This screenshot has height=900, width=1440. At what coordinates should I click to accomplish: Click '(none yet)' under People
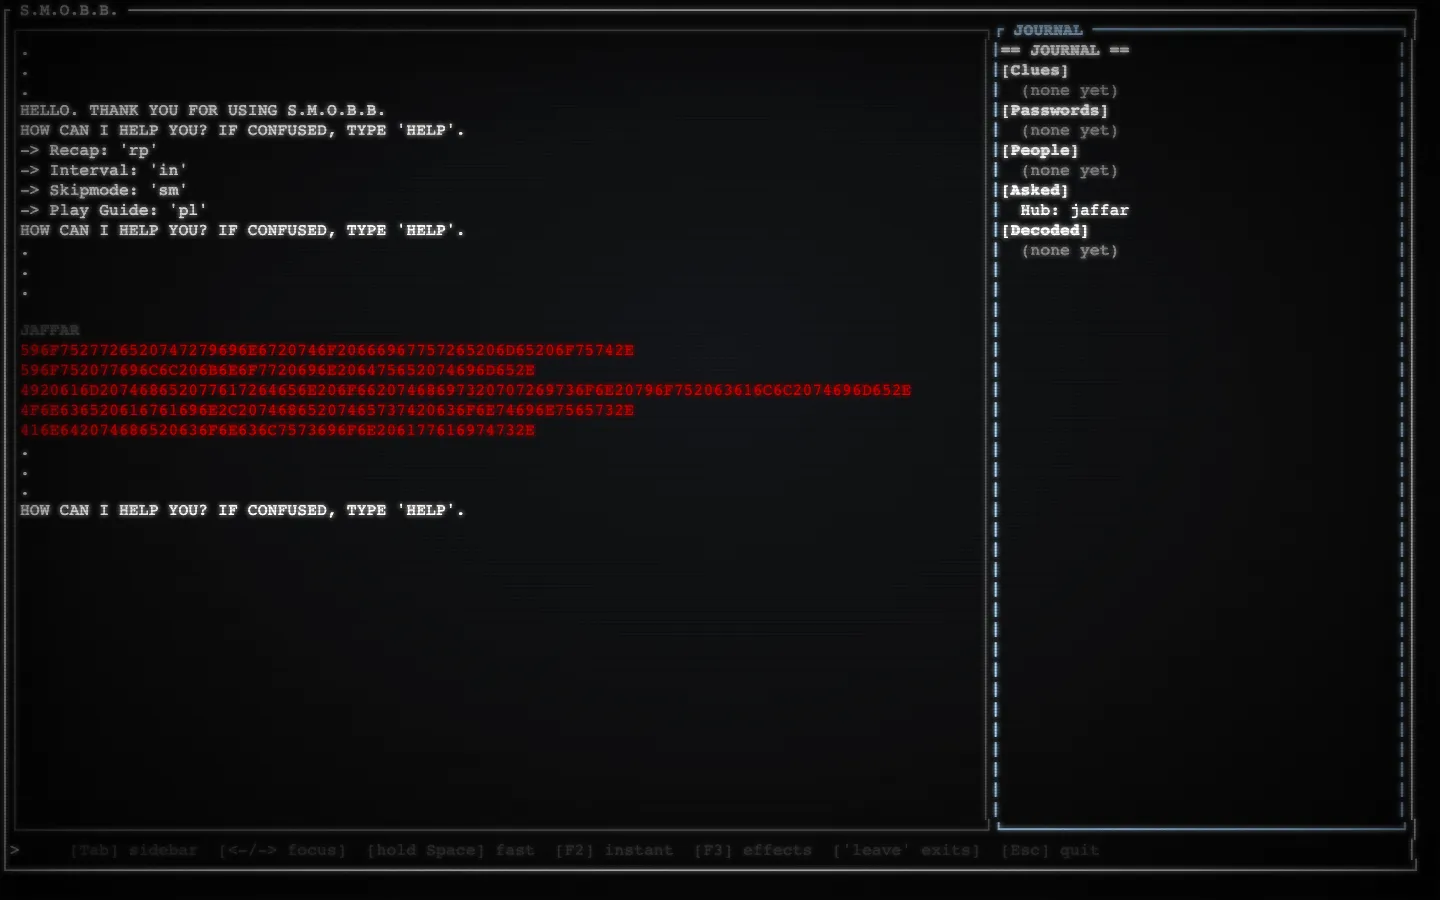tap(1069, 170)
